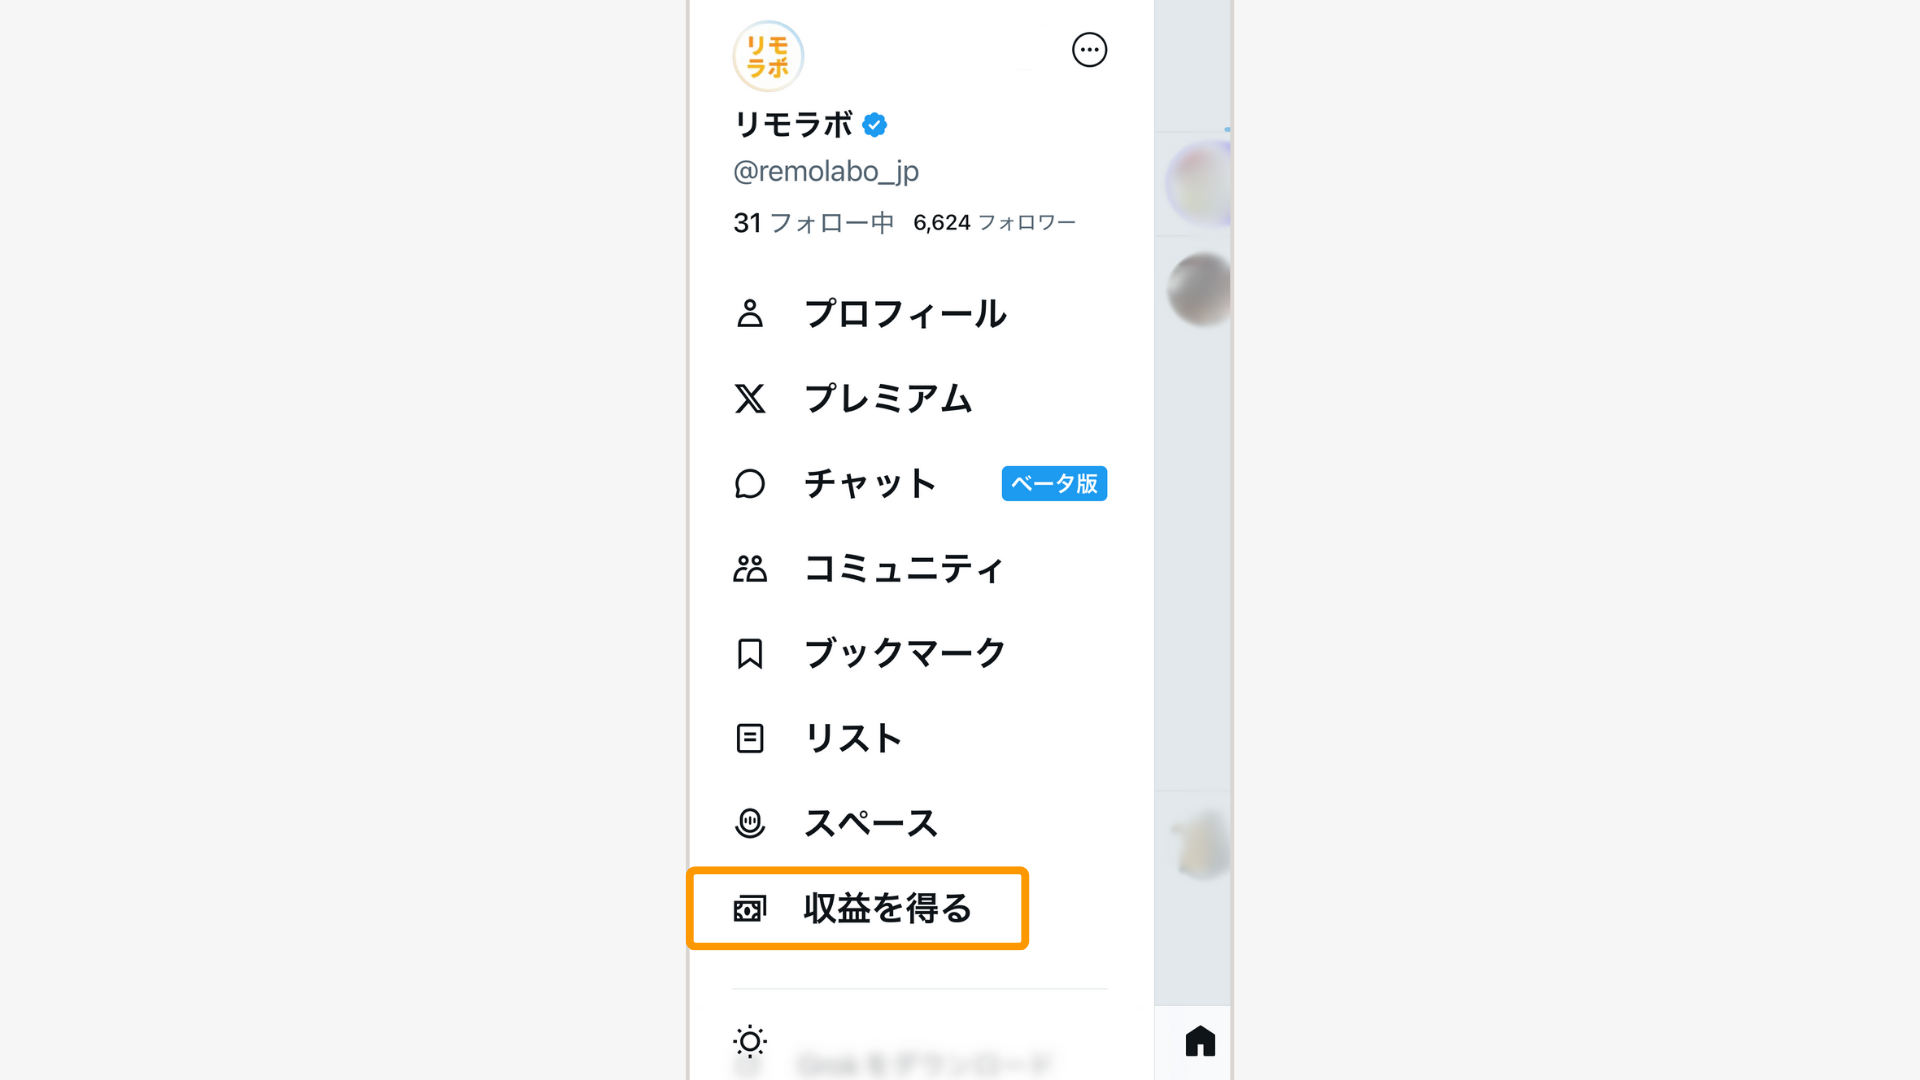Open the コミュニティ menu item
The height and width of the screenshot is (1080, 1920).
[x=904, y=569]
